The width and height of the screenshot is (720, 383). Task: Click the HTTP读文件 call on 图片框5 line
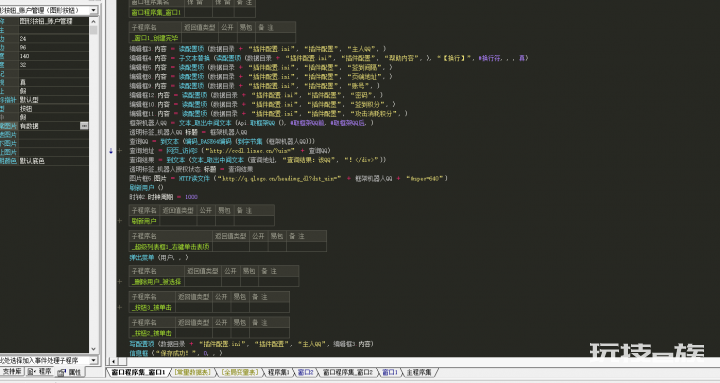click(x=194, y=178)
